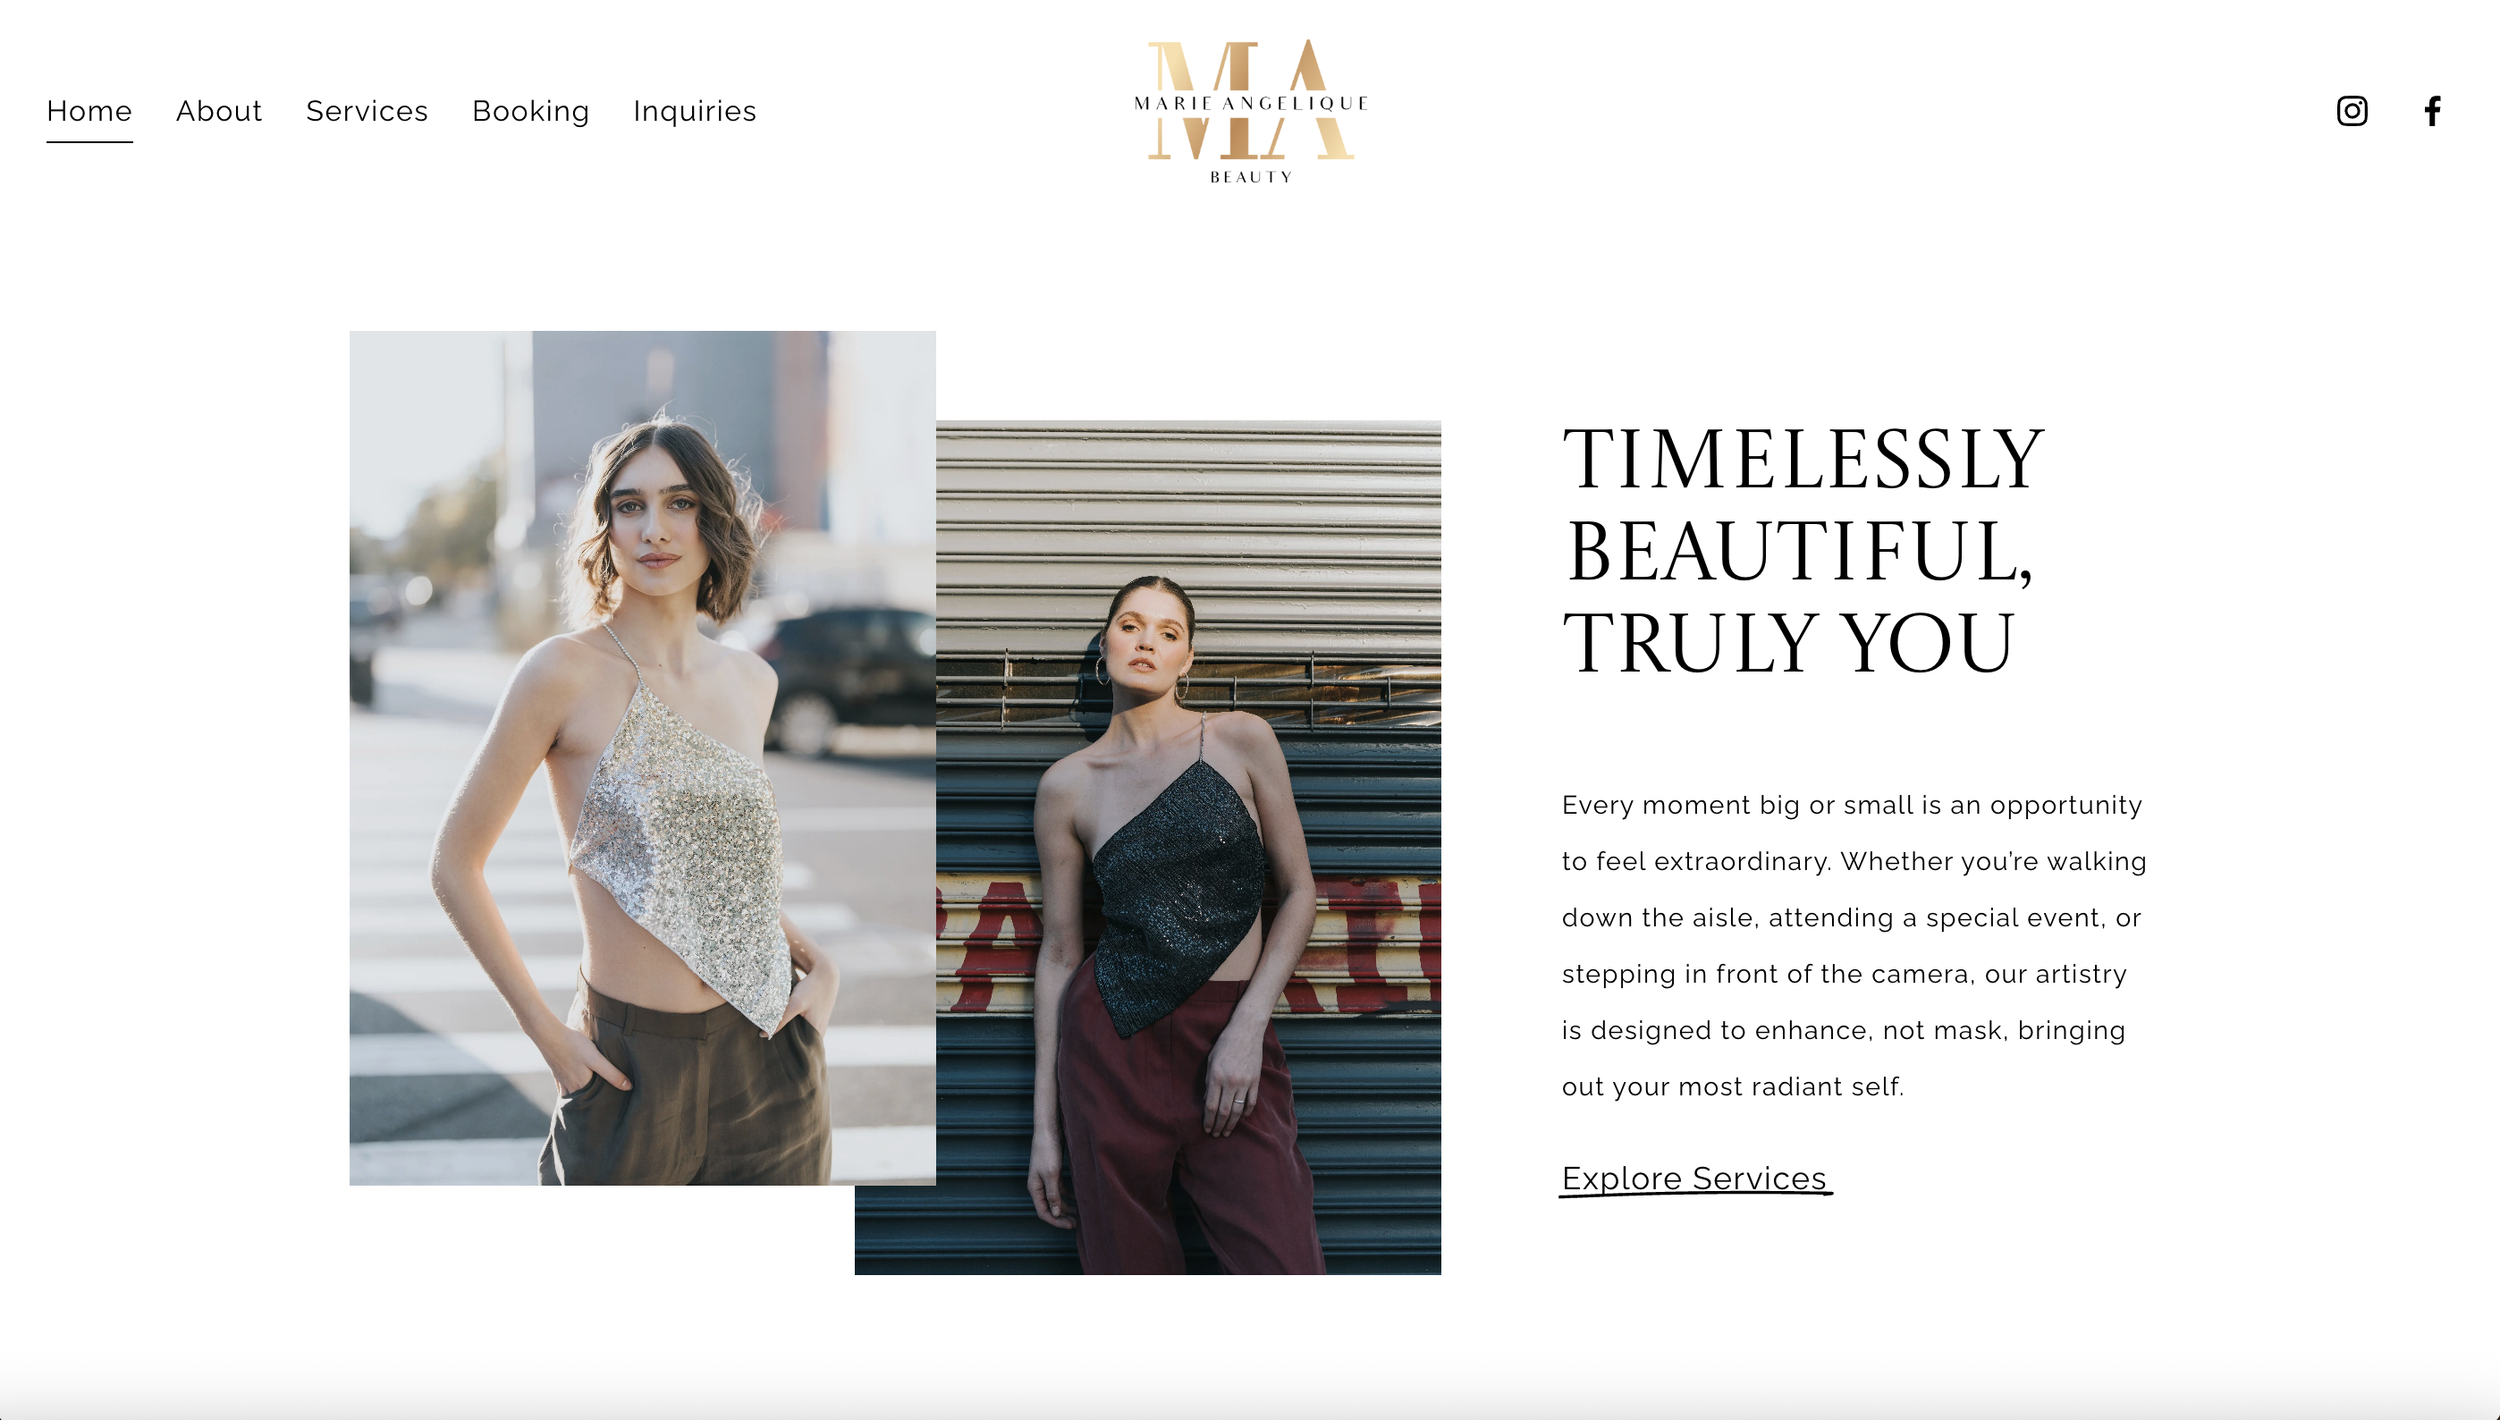The image size is (2500, 1420).
Task: Click the silver sequin top model photo
Action: click(x=642, y=758)
